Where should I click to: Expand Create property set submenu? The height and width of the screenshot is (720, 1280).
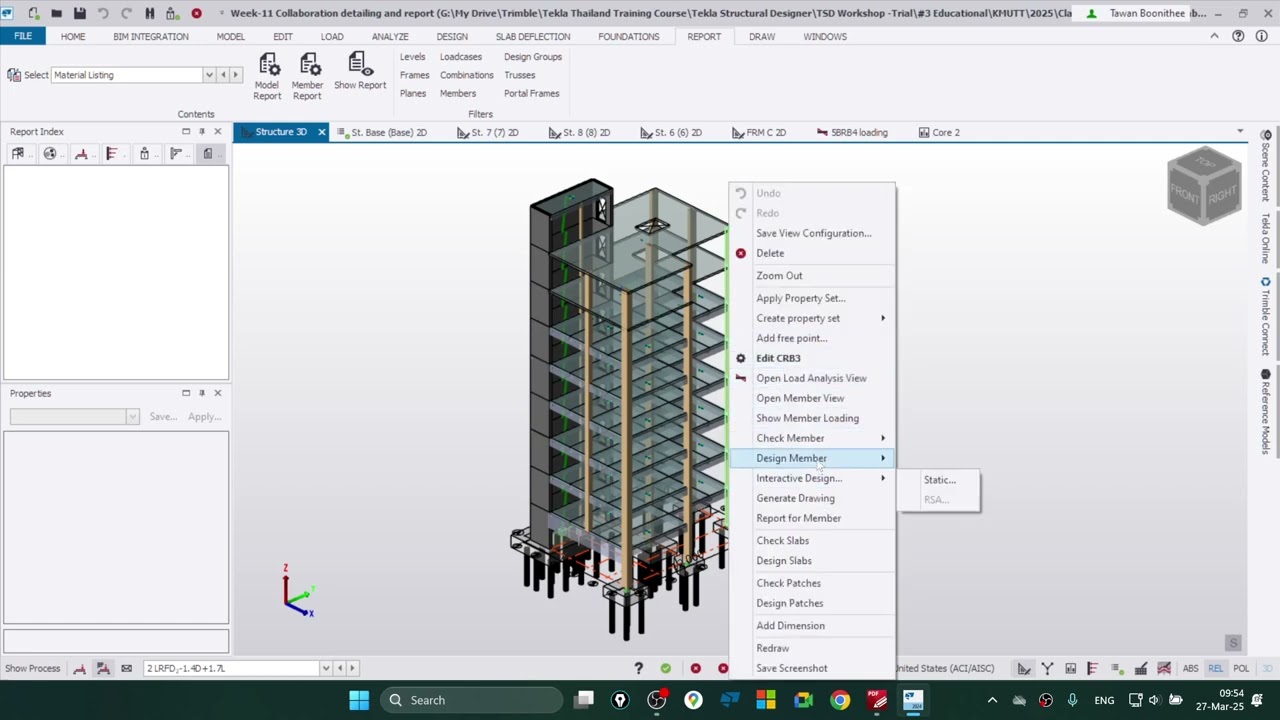point(812,318)
